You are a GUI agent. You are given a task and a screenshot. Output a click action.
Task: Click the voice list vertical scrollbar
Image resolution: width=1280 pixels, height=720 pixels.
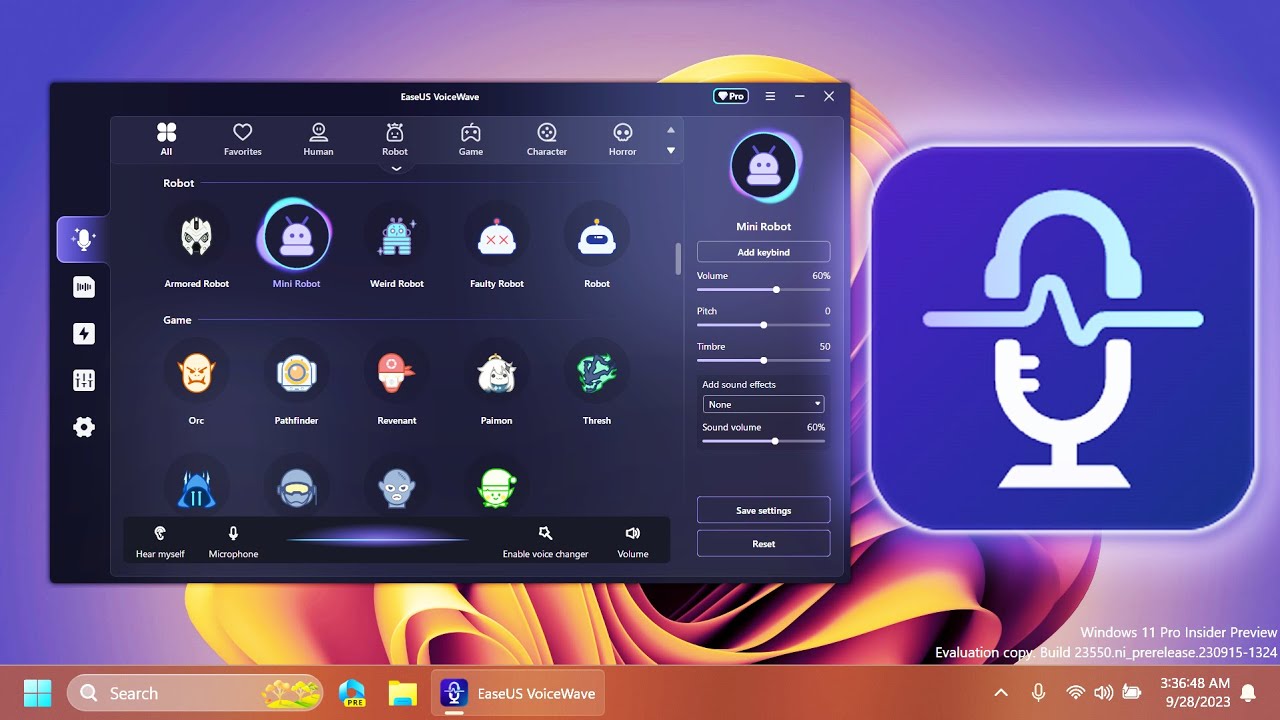[678, 259]
